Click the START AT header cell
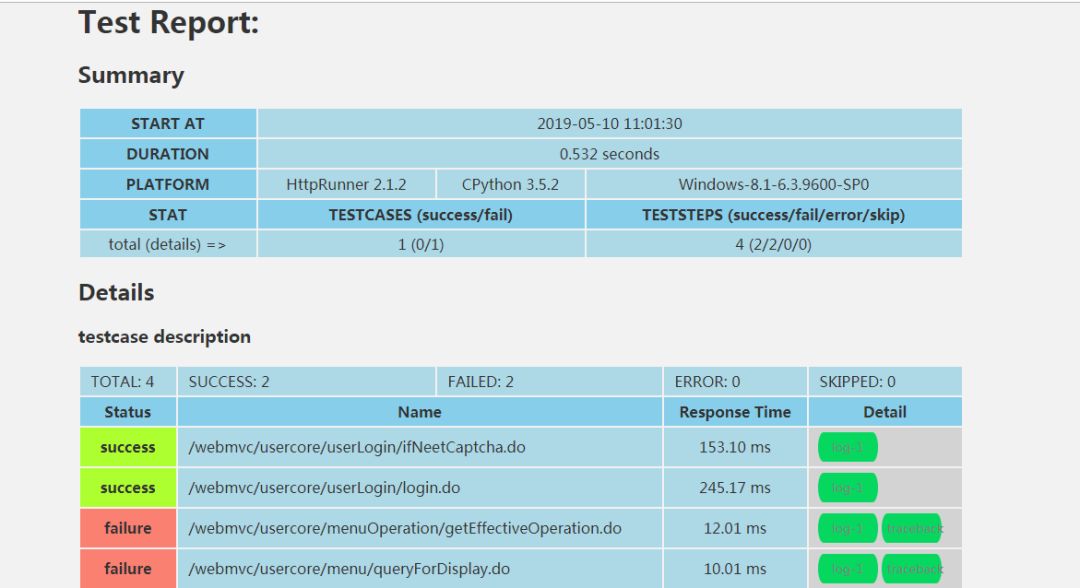Image resolution: width=1080 pixels, height=588 pixels. [x=168, y=124]
